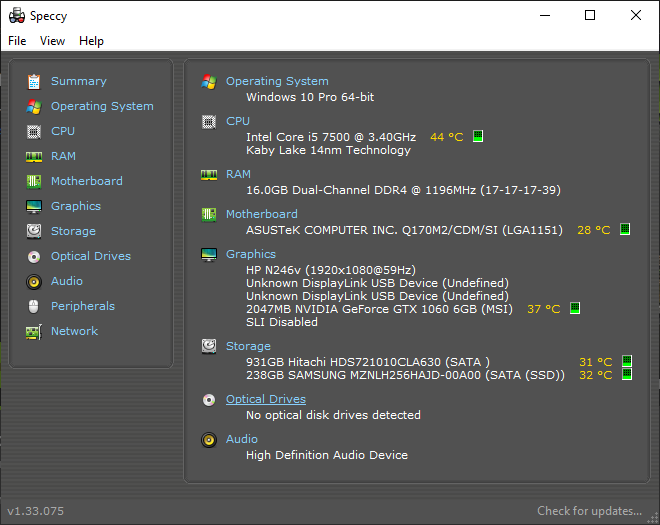Viewport: 660px width, 525px height.
Task: Click the Audio speaker icon in summary panel
Action: click(209, 440)
